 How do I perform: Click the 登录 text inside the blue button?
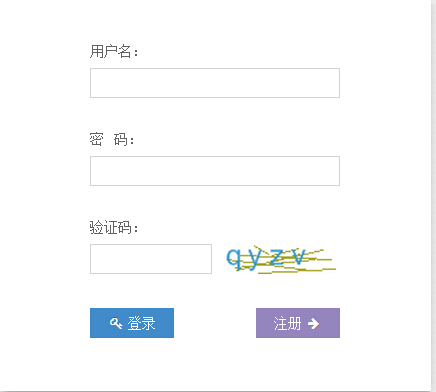coord(141,323)
